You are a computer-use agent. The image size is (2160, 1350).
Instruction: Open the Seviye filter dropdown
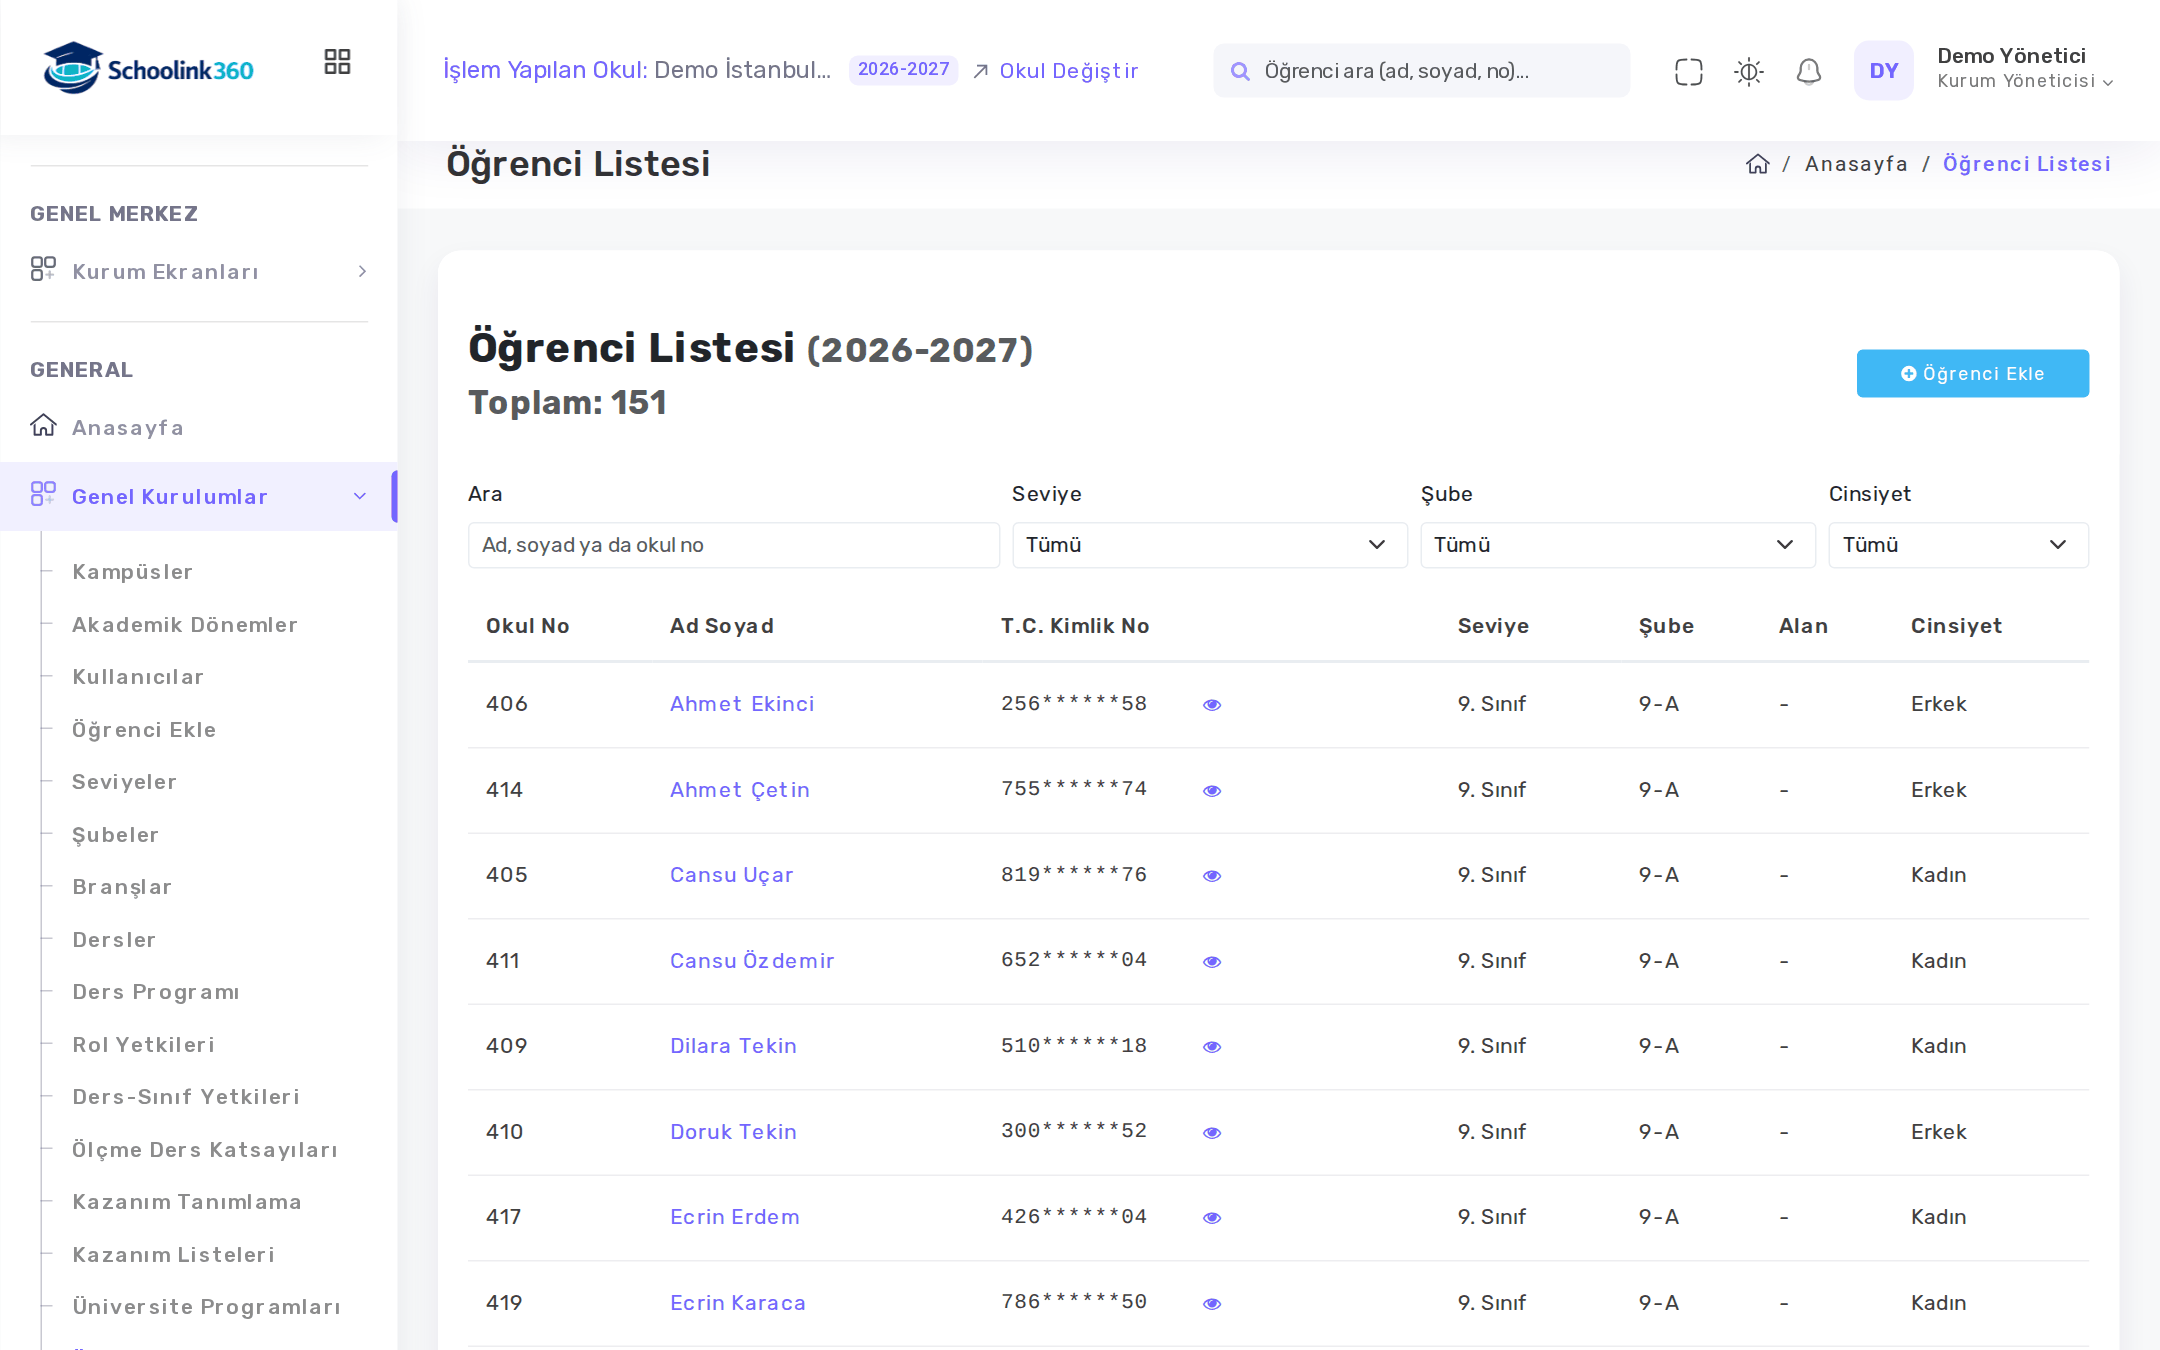pos(1209,545)
